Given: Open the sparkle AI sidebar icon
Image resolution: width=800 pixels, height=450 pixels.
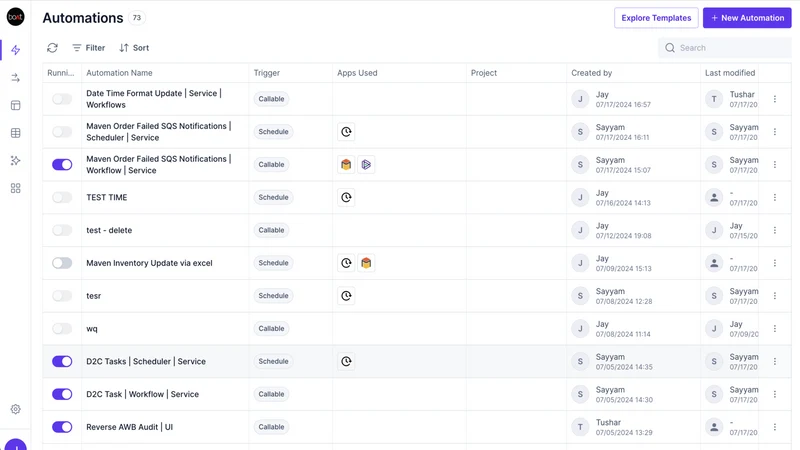Looking at the screenshot, I should pyautogui.click(x=15, y=161).
